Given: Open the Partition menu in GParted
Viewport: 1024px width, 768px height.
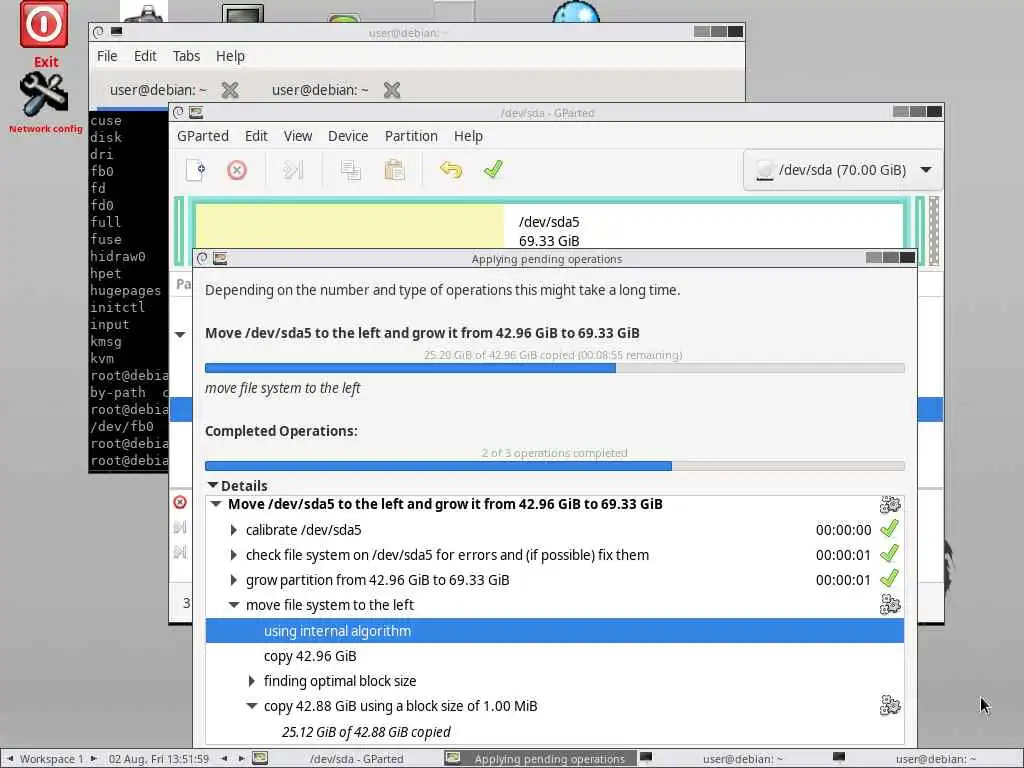Looking at the screenshot, I should (411, 136).
